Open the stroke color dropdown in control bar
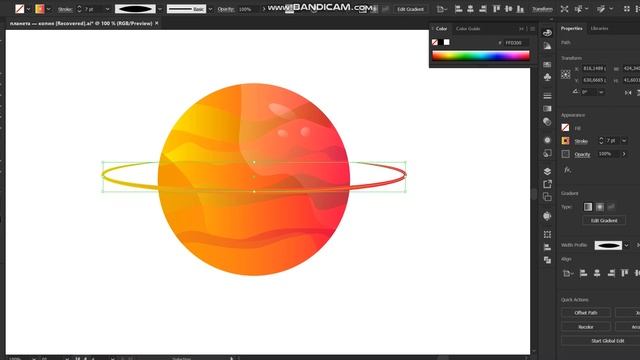This screenshot has width=640, height=360. [x=49, y=9]
